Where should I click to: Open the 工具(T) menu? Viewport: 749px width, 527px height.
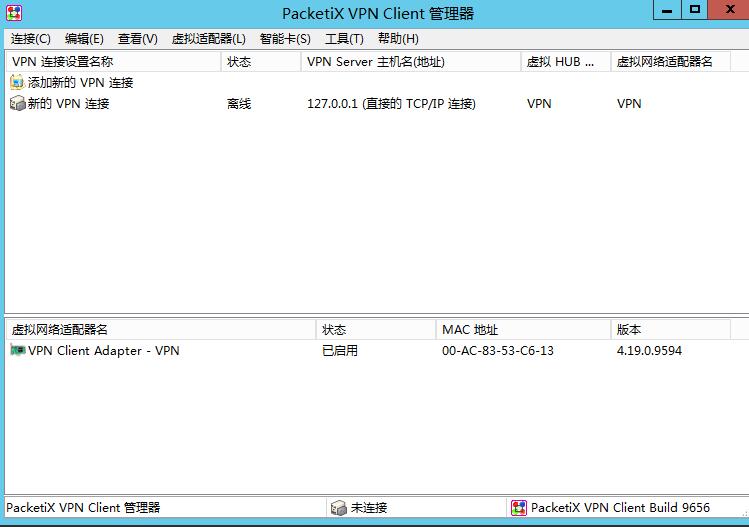click(x=344, y=39)
